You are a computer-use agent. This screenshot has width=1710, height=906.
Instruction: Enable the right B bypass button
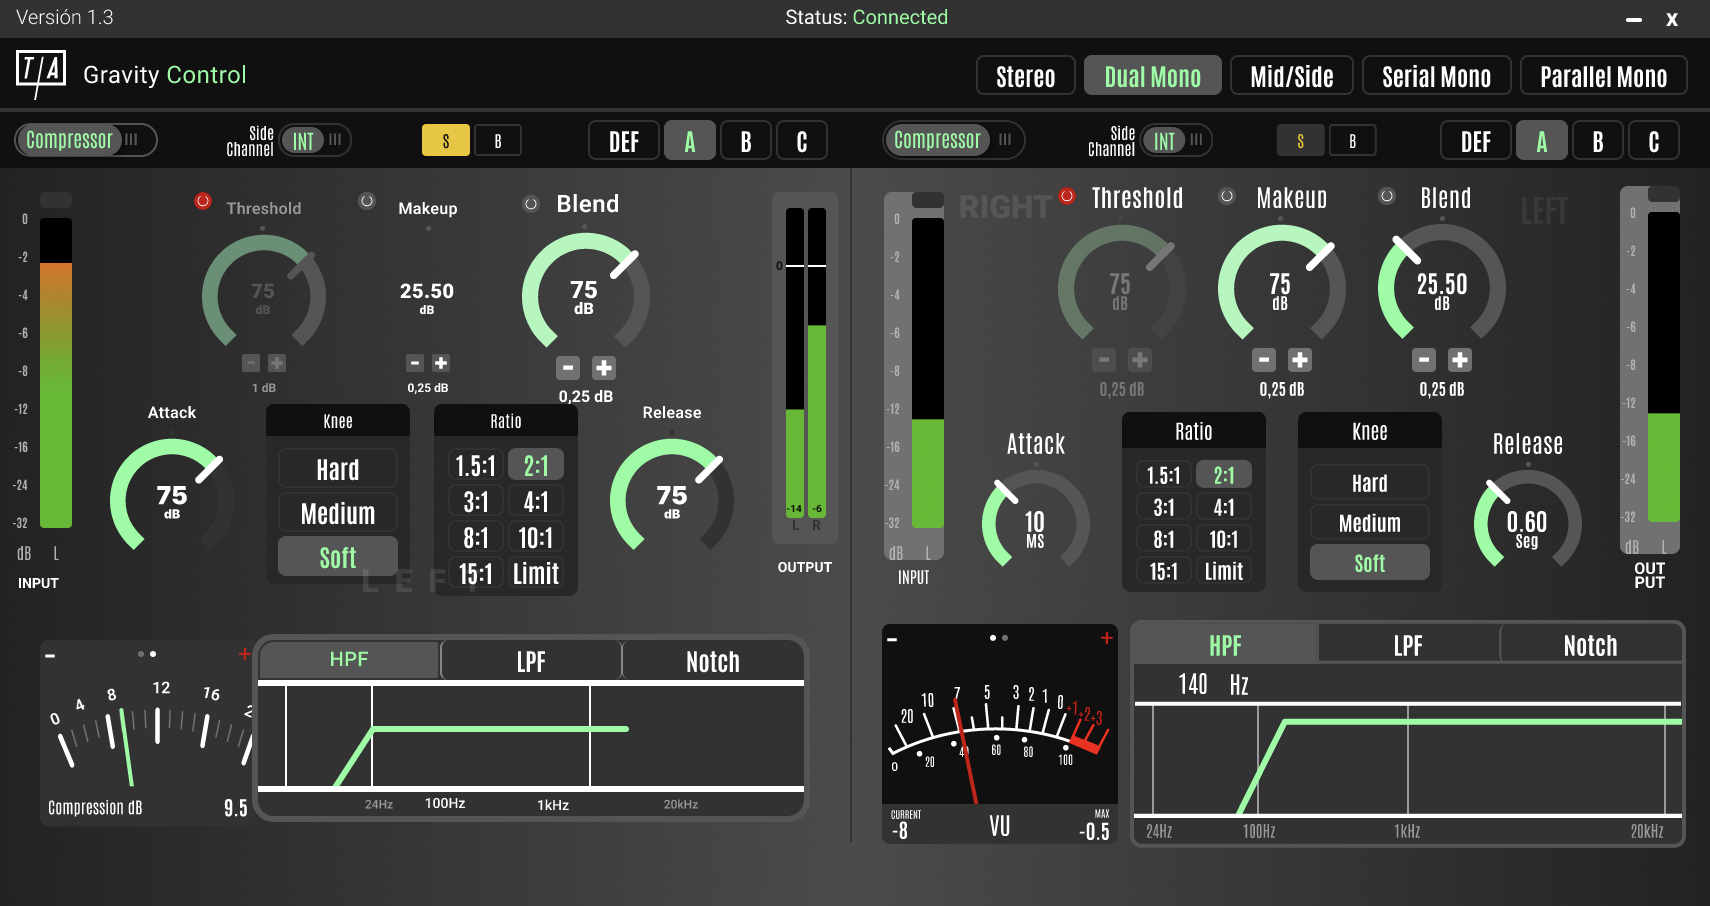pos(1353,141)
